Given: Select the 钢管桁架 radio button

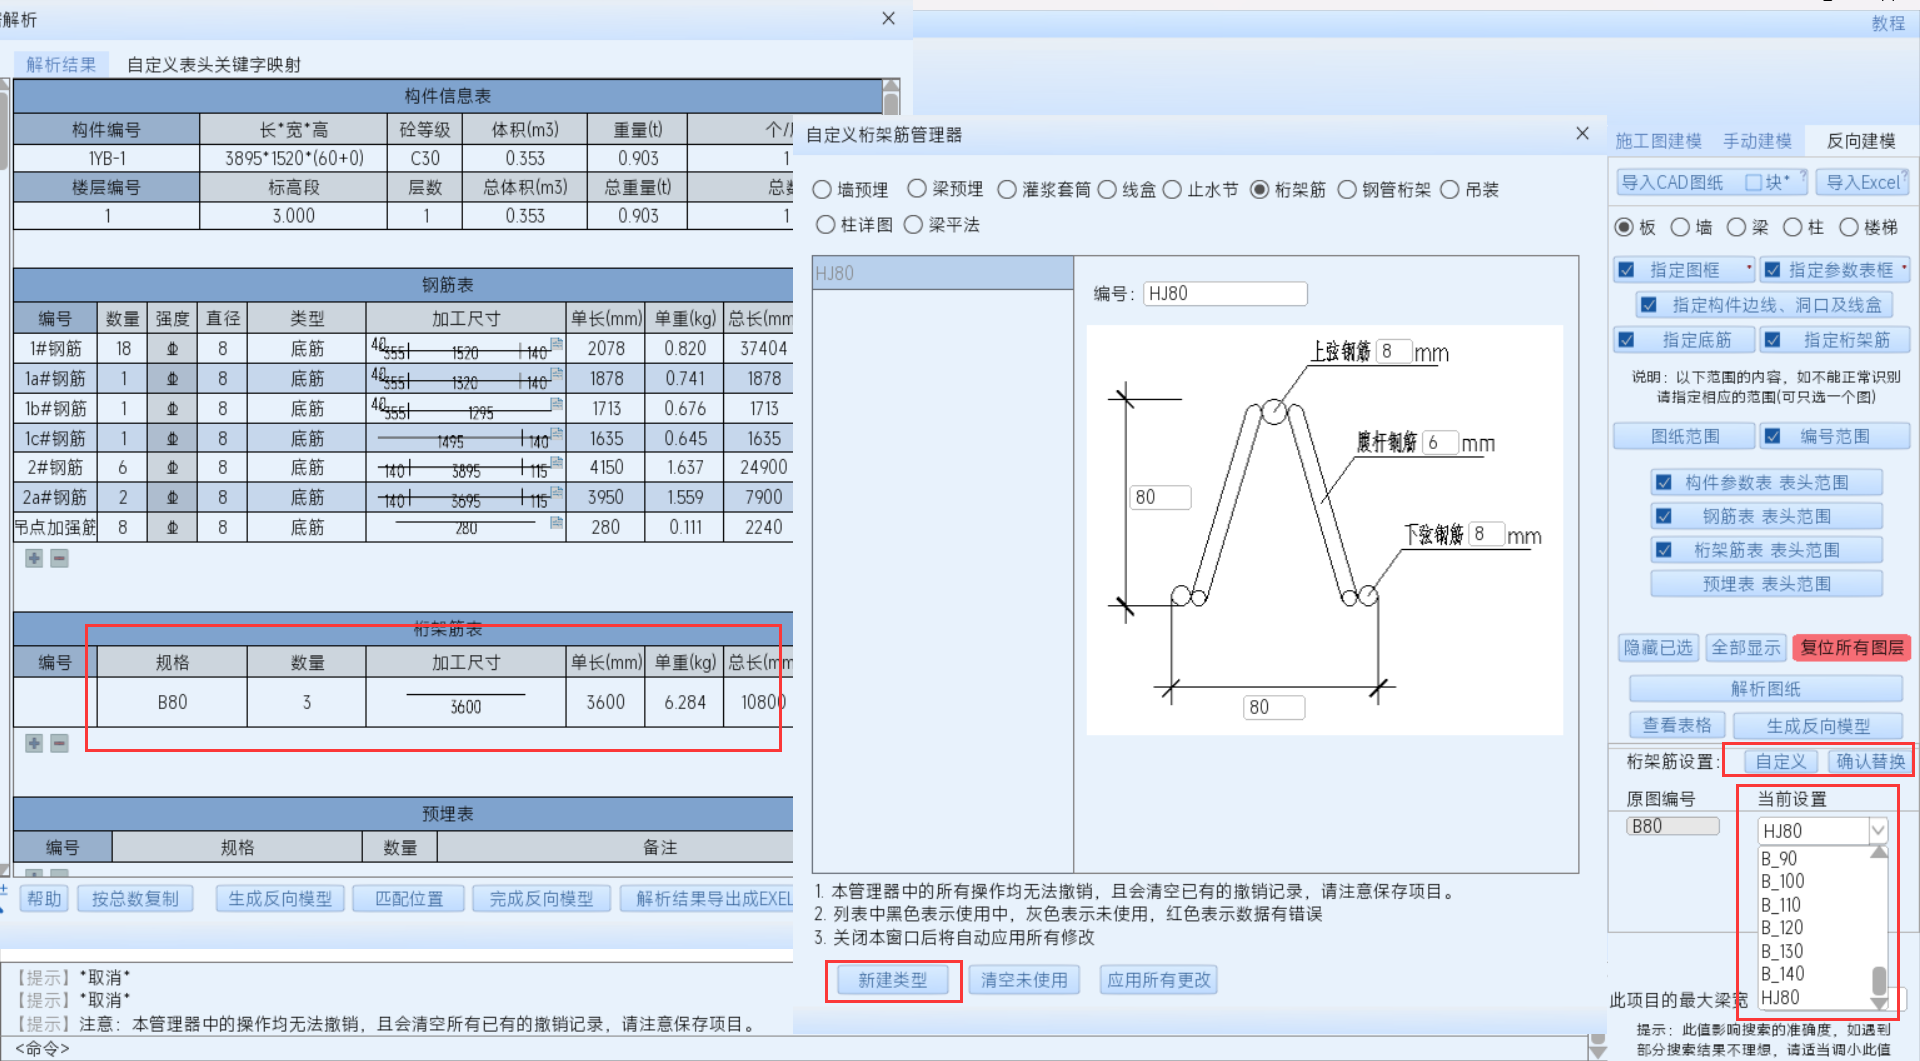Looking at the screenshot, I should 1347,190.
